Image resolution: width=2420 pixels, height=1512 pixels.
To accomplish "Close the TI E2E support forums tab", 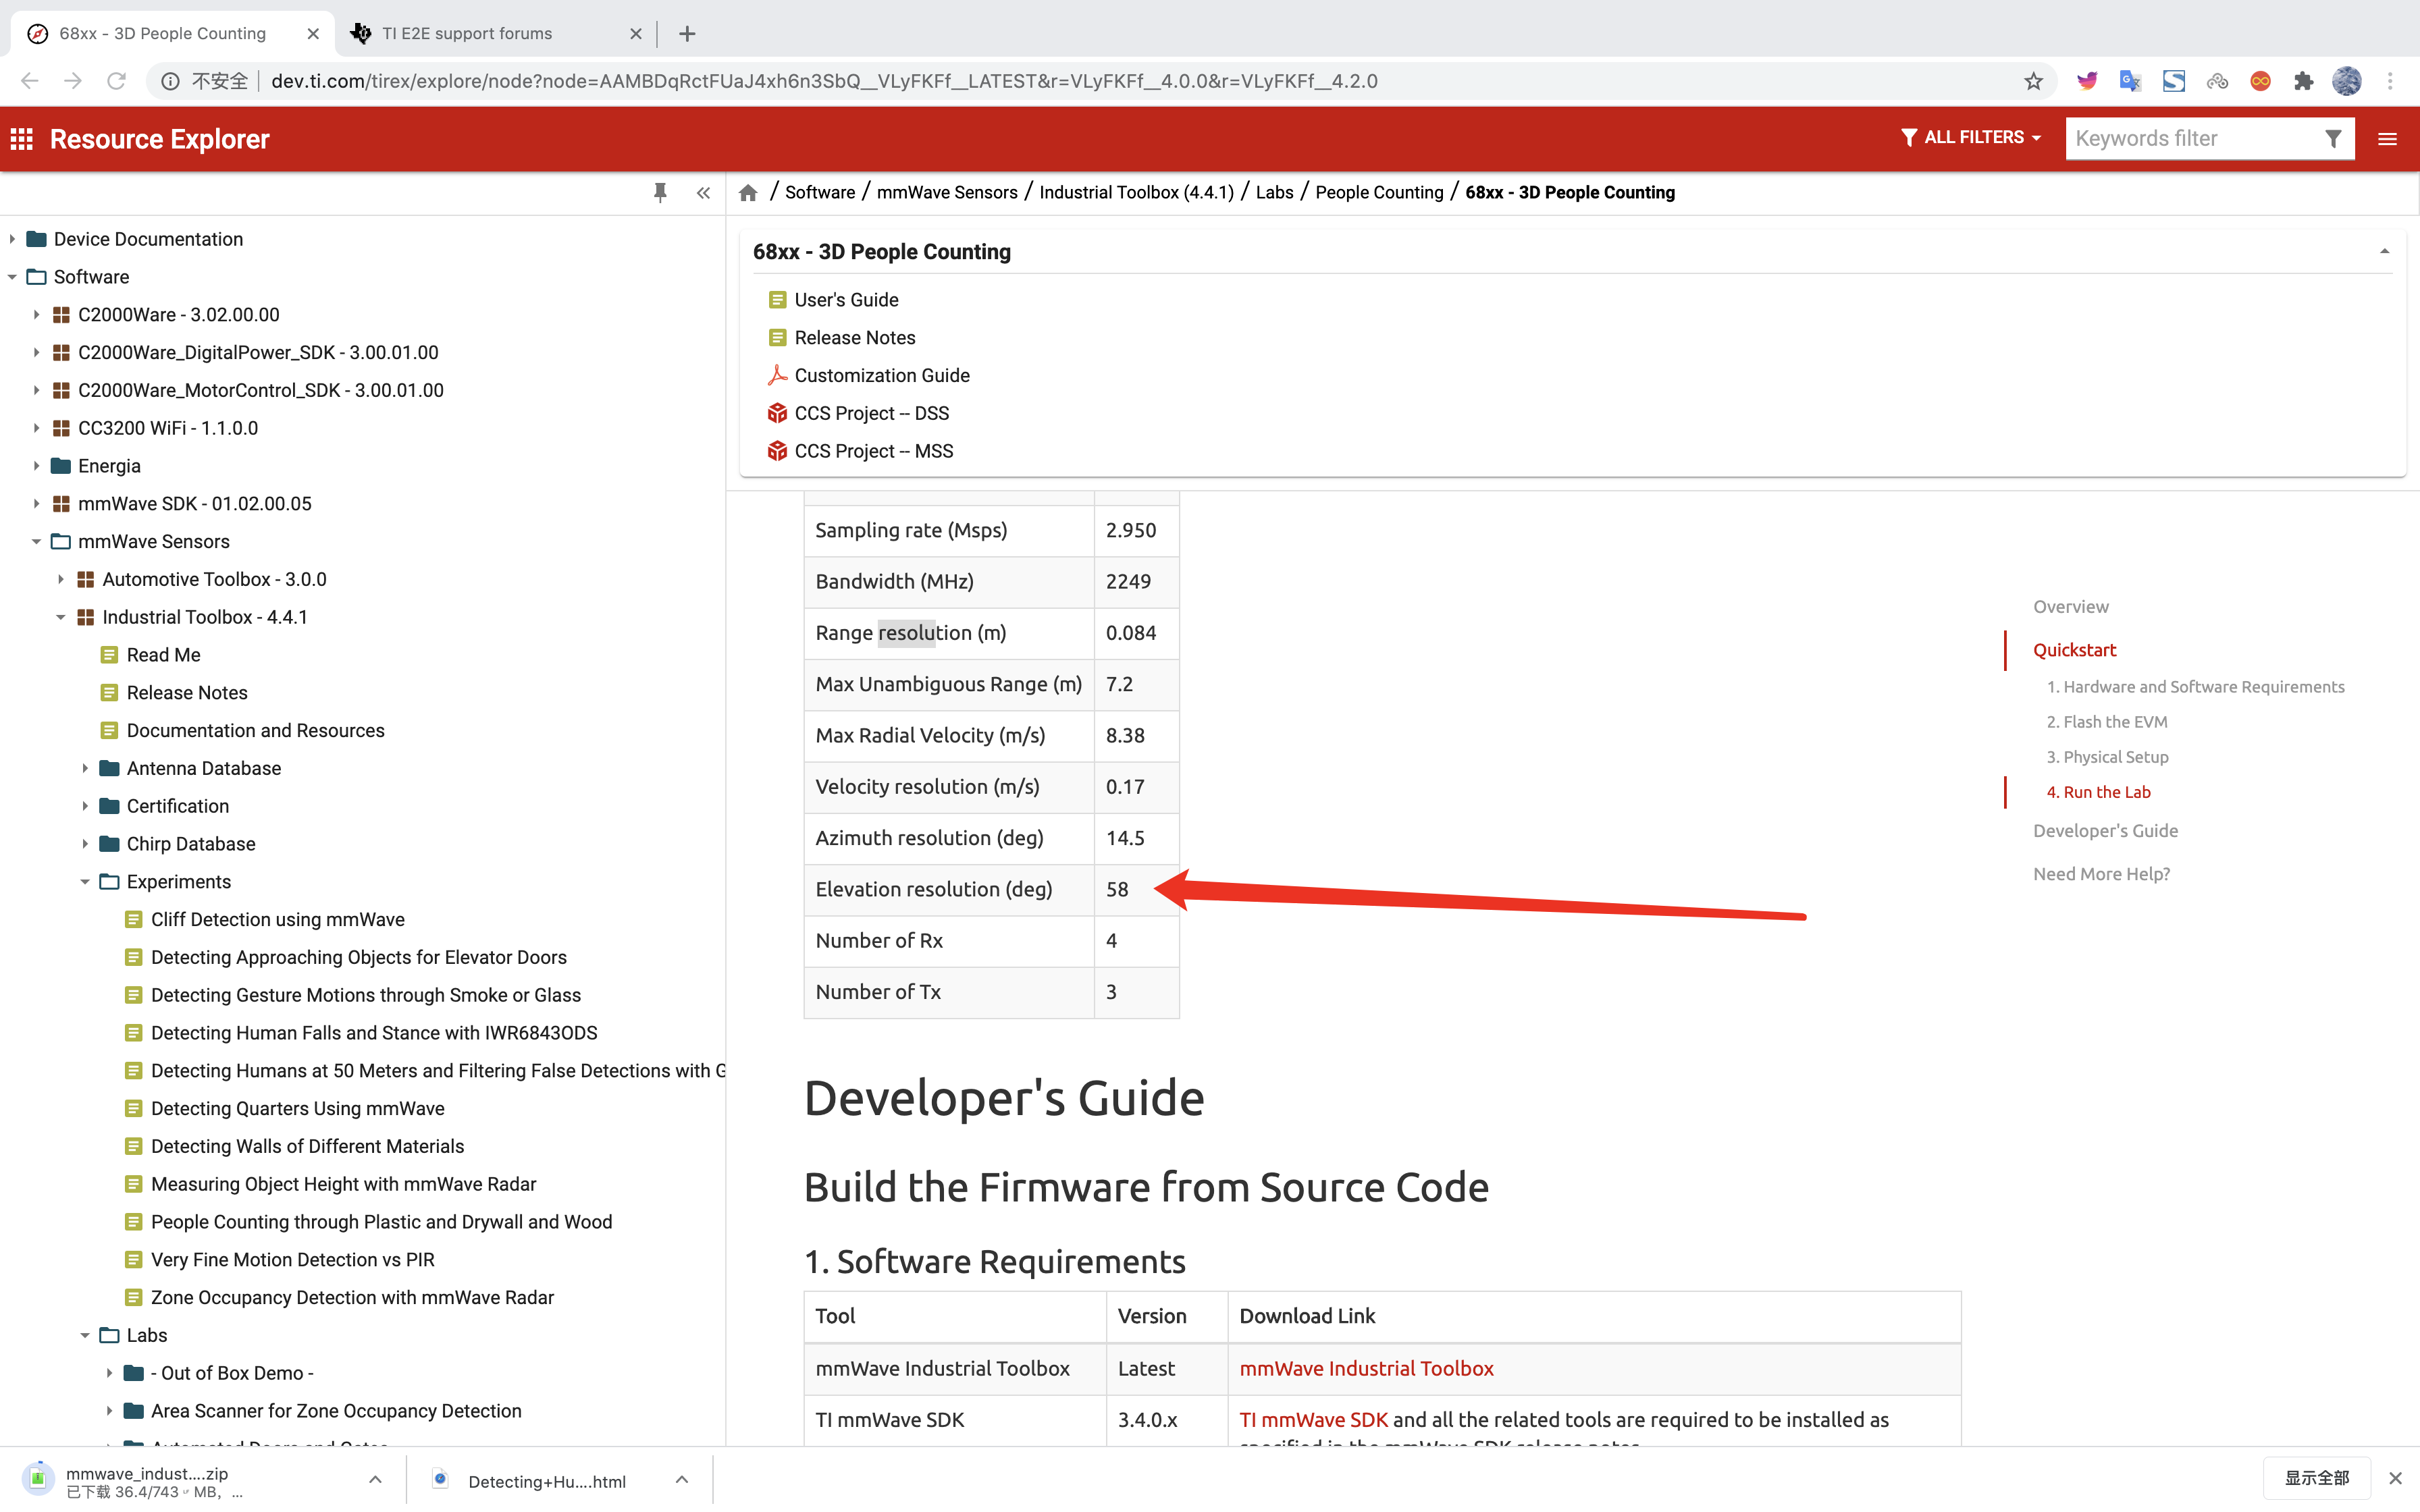I will point(636,33).
